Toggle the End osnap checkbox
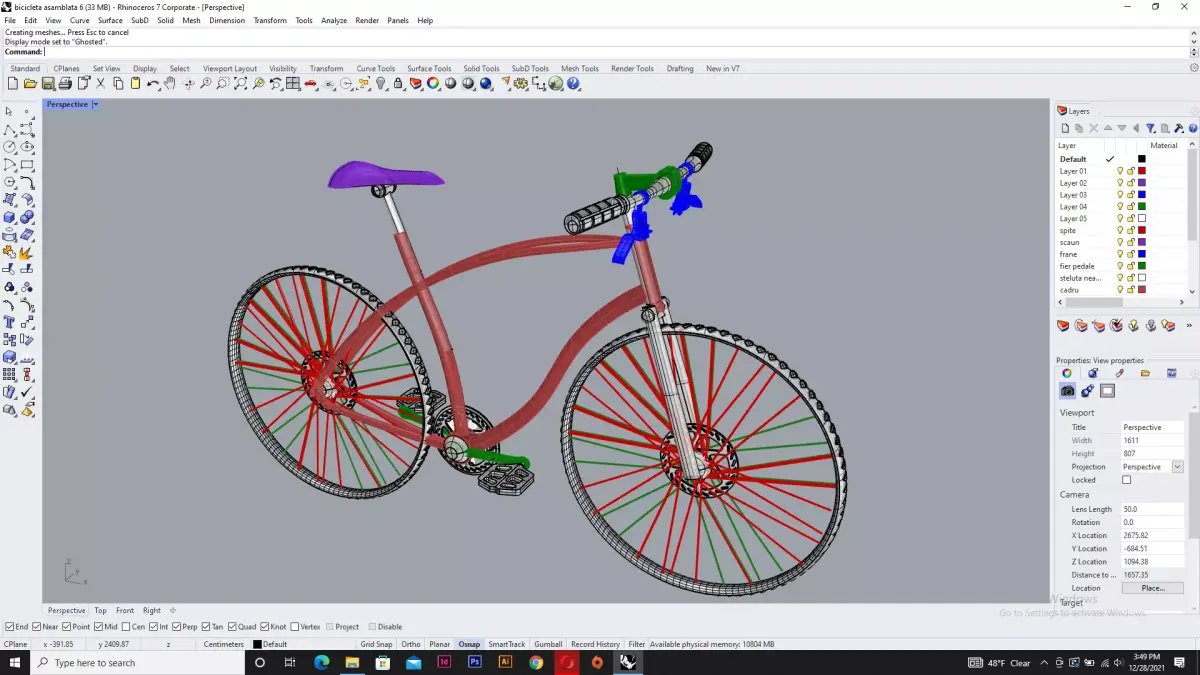The width and height of the screenshot is (1200, 675). click(x=10, y=627)
